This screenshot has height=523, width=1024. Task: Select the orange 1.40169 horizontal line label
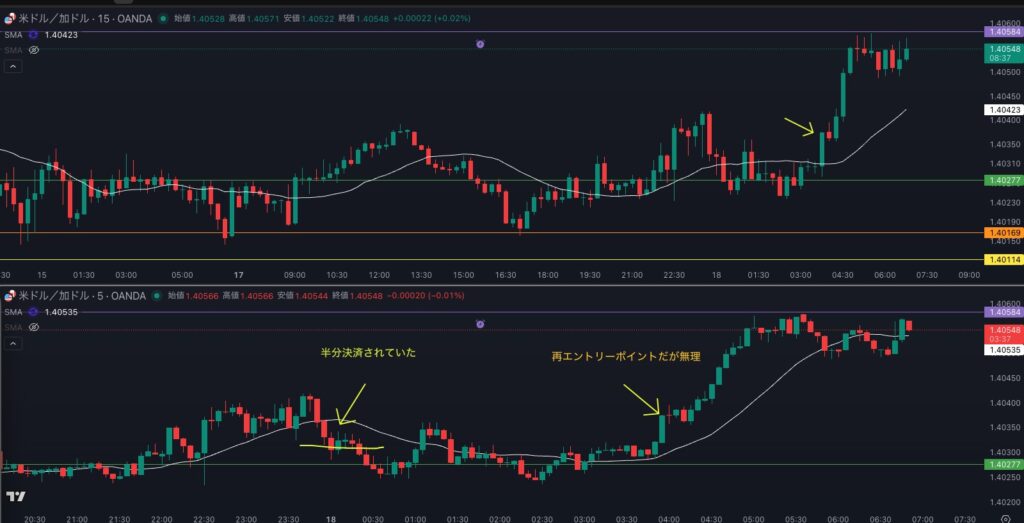click(x=1003, y=233)
